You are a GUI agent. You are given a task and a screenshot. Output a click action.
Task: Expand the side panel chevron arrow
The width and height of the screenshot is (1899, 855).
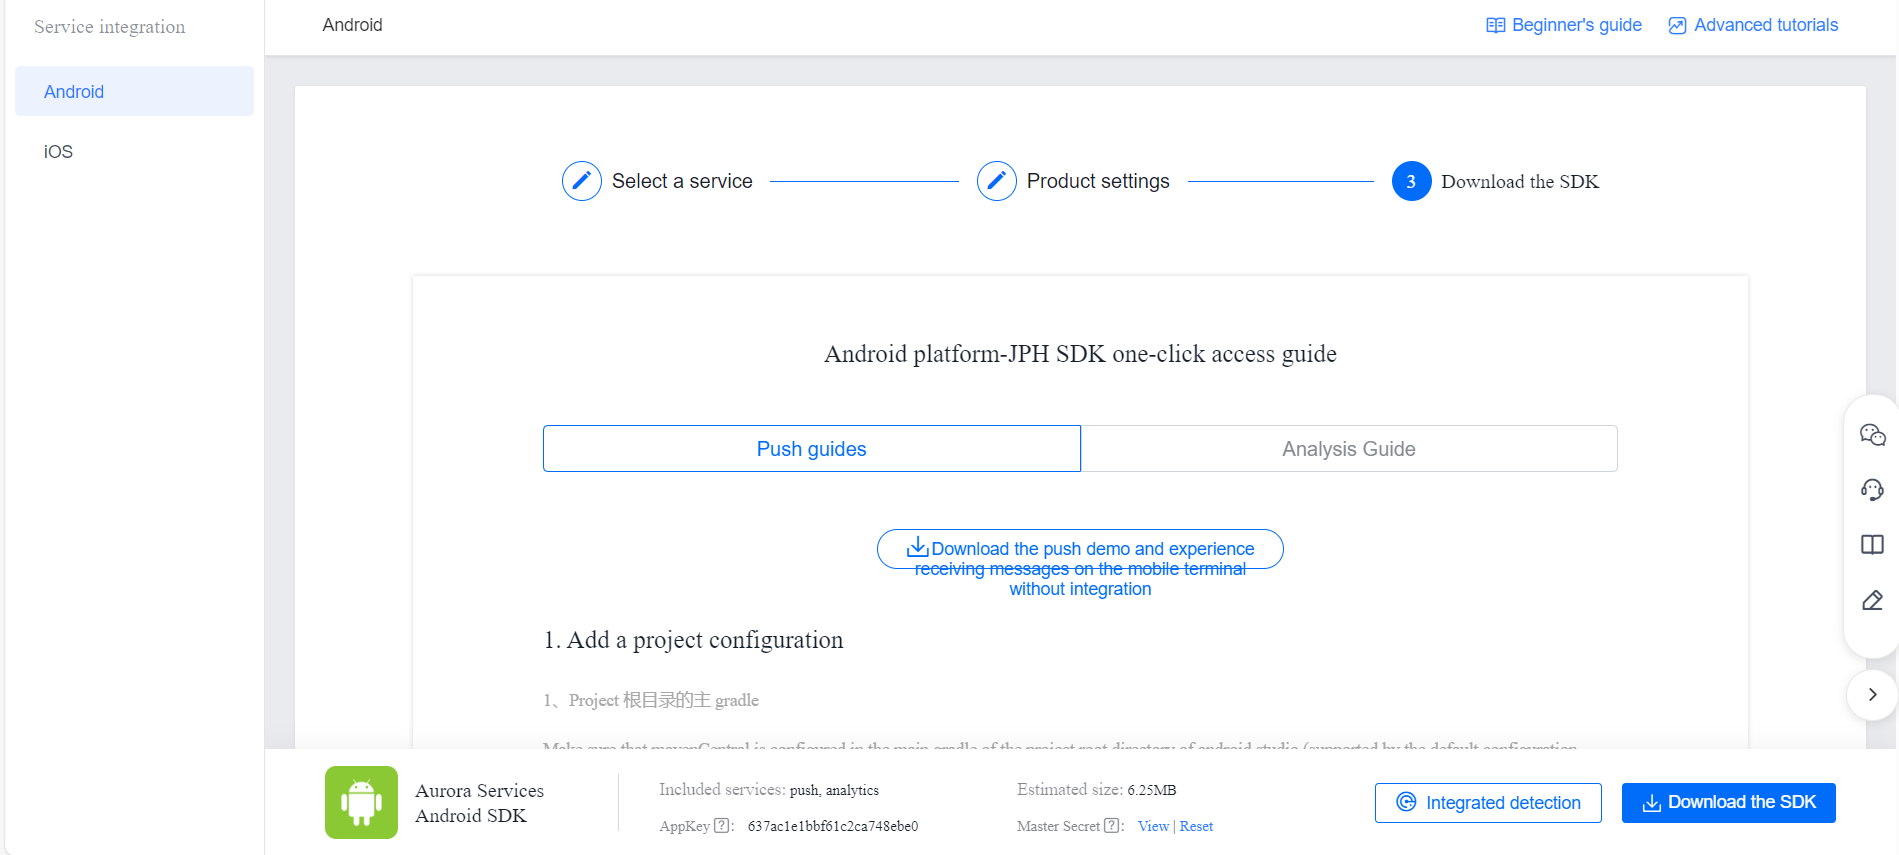1872,694
